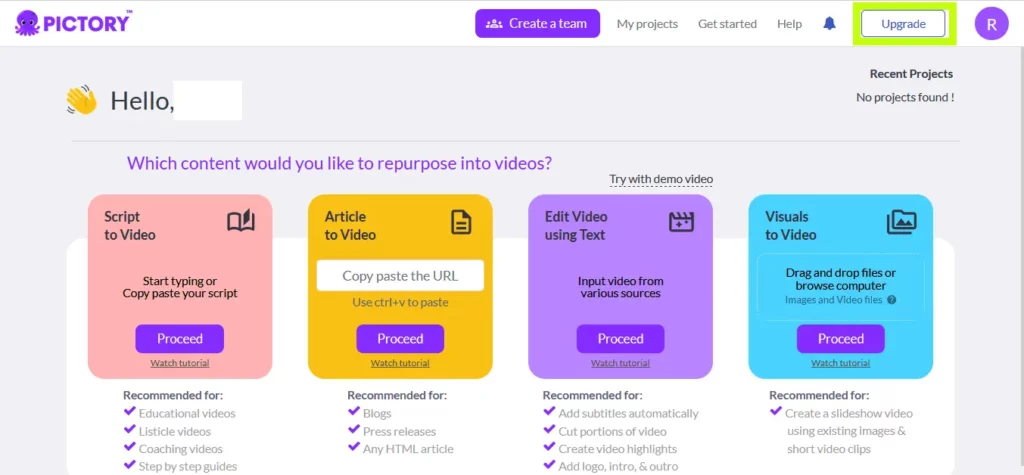
Task: Click the Drag and drop files area
Action: pos(840,287)
